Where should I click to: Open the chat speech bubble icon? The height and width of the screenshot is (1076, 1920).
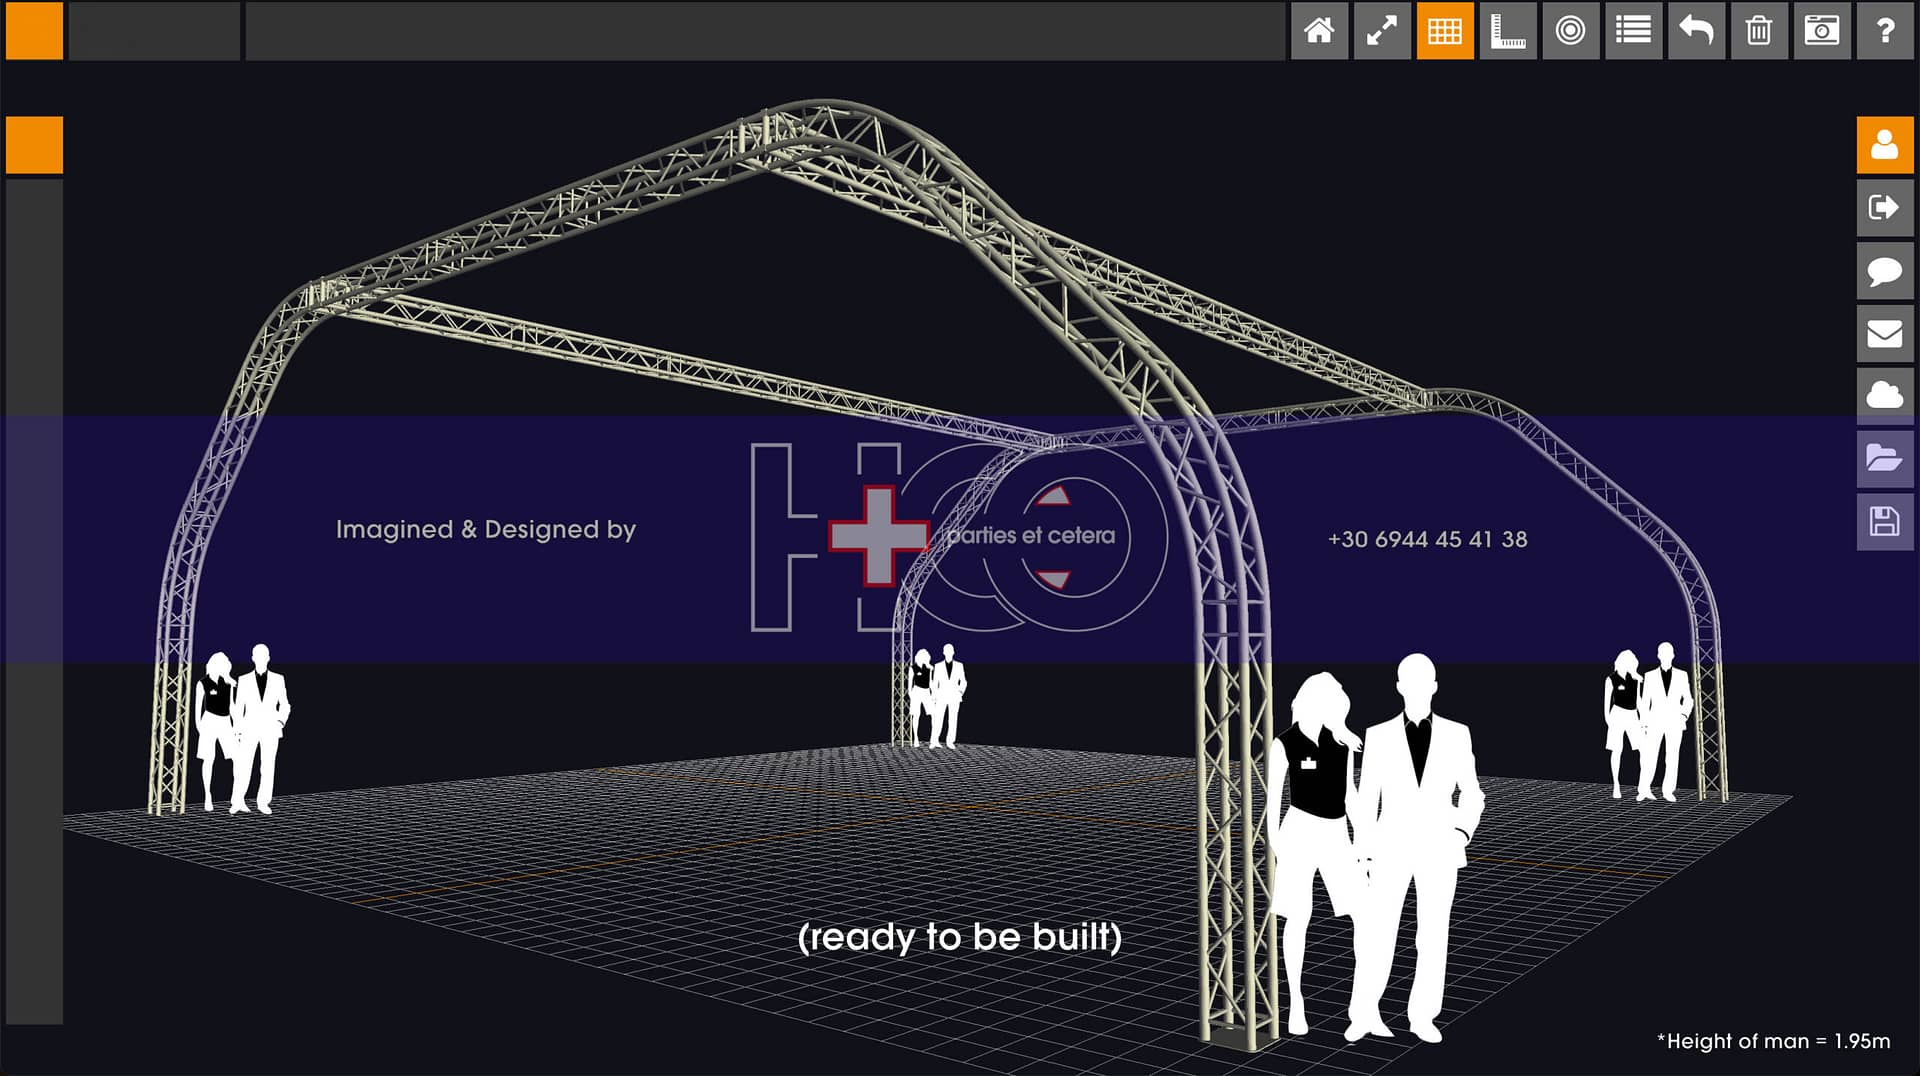click(1885, 271)
